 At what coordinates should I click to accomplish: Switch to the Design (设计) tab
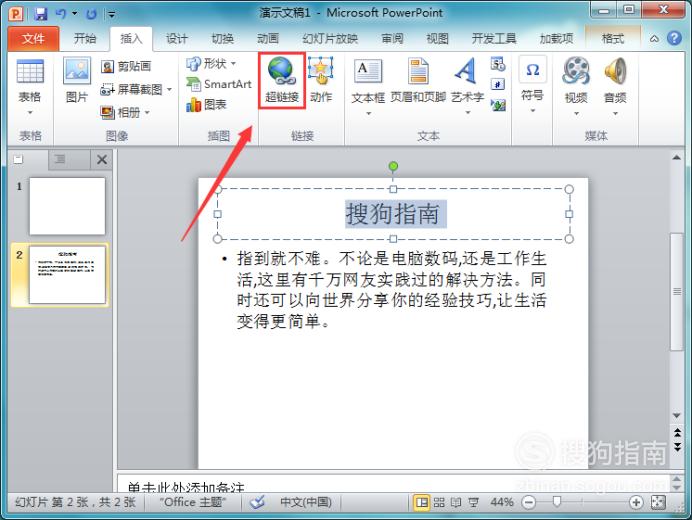coord(177,39)
